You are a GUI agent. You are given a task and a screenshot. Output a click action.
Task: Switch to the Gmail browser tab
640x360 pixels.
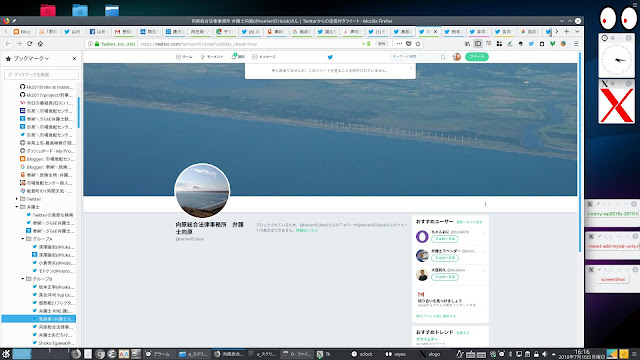[123, 31]
